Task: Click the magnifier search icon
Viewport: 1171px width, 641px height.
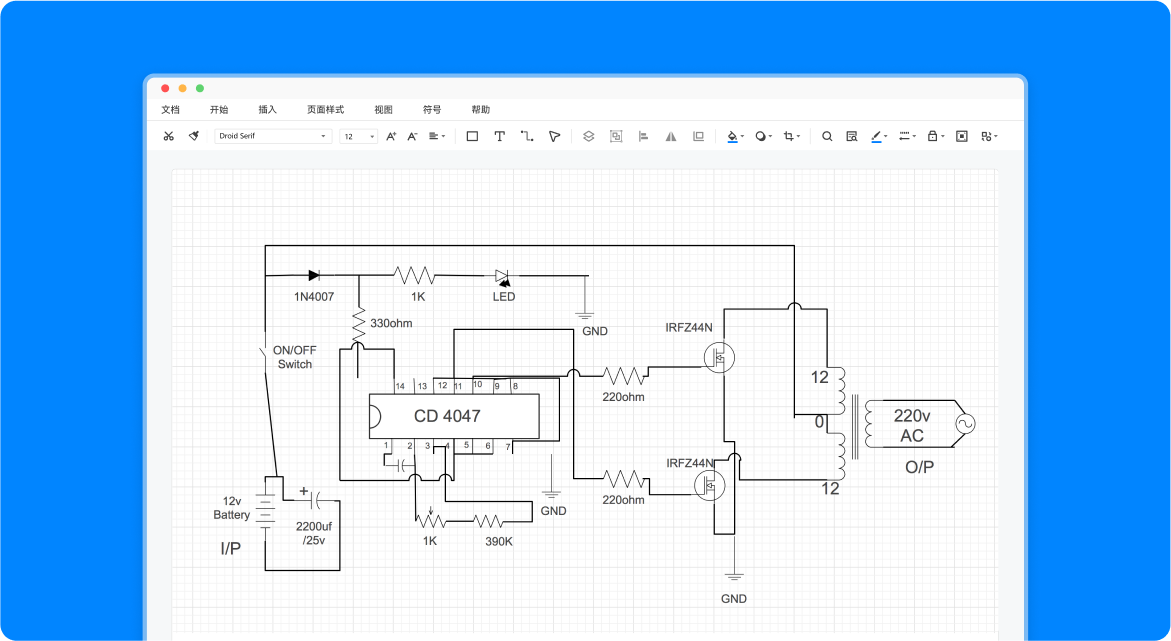Action: pos(827,136)
